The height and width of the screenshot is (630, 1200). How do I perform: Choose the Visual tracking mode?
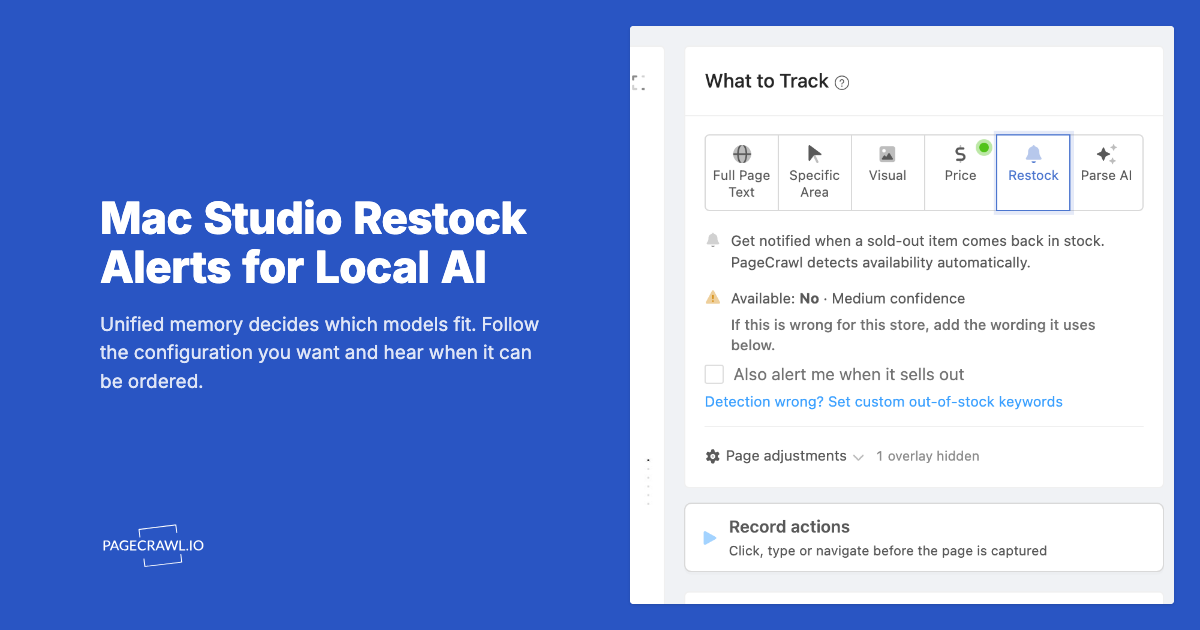(888, 173)
